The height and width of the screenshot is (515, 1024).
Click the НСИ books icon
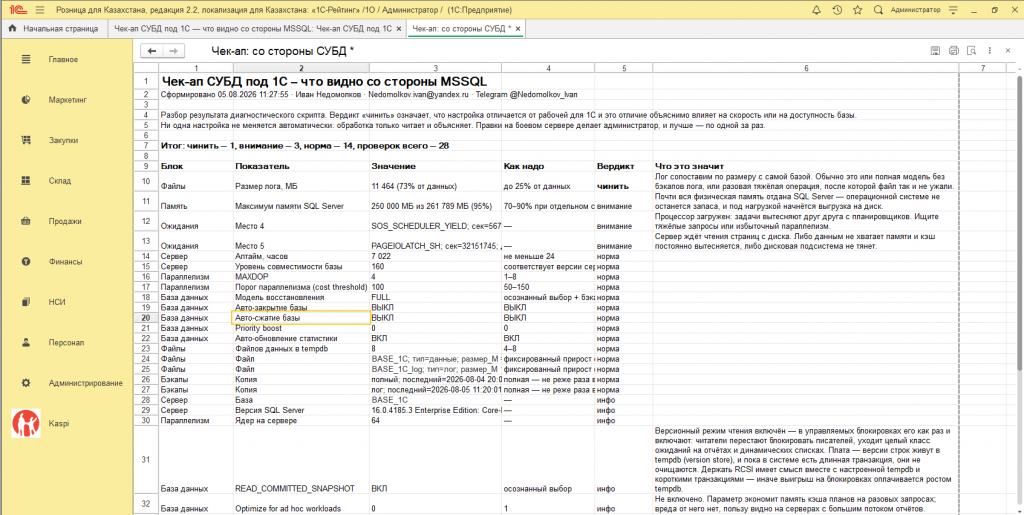click(x=26, y=302)
